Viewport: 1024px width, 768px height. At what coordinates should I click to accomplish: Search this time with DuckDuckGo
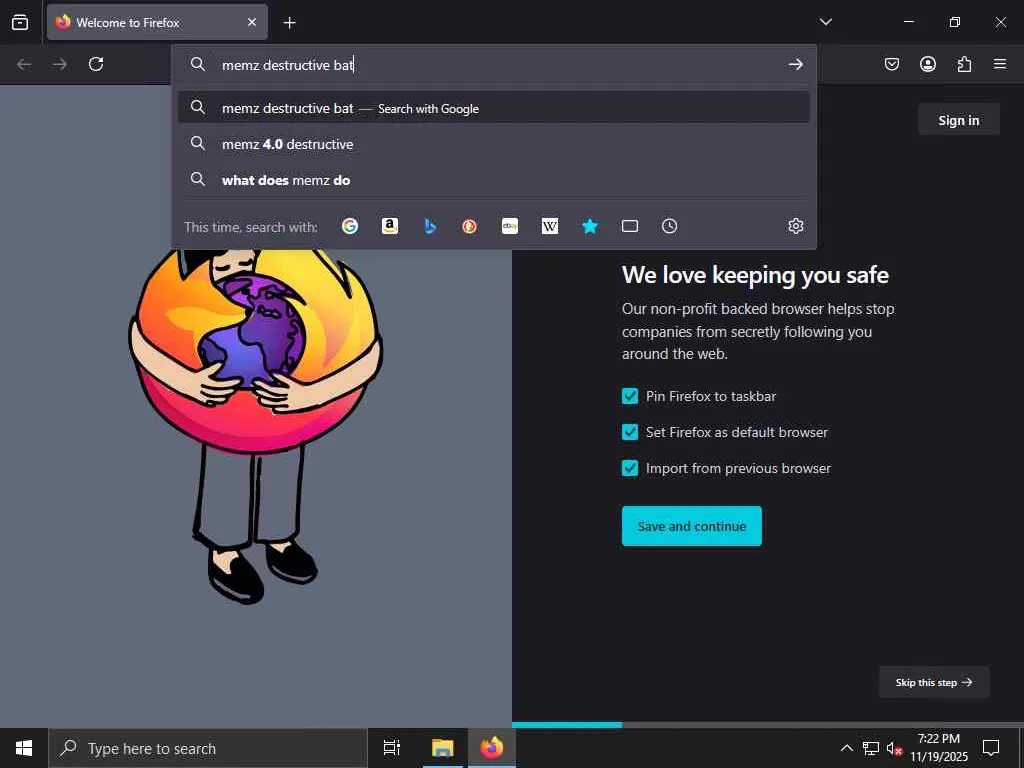[470, 226]
